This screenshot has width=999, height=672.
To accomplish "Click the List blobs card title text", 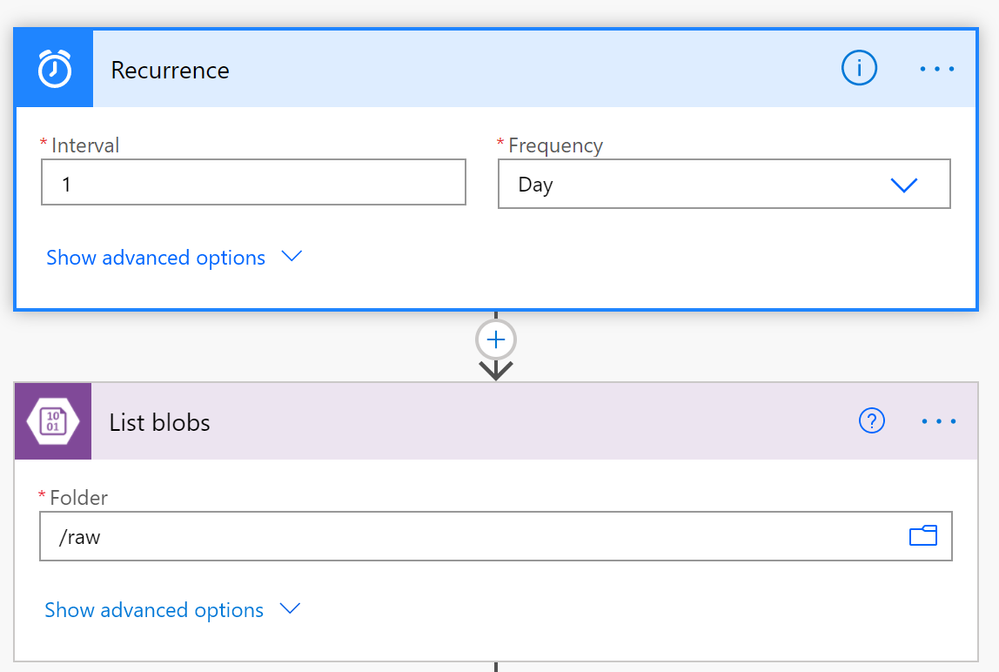I will click(160, 422).
